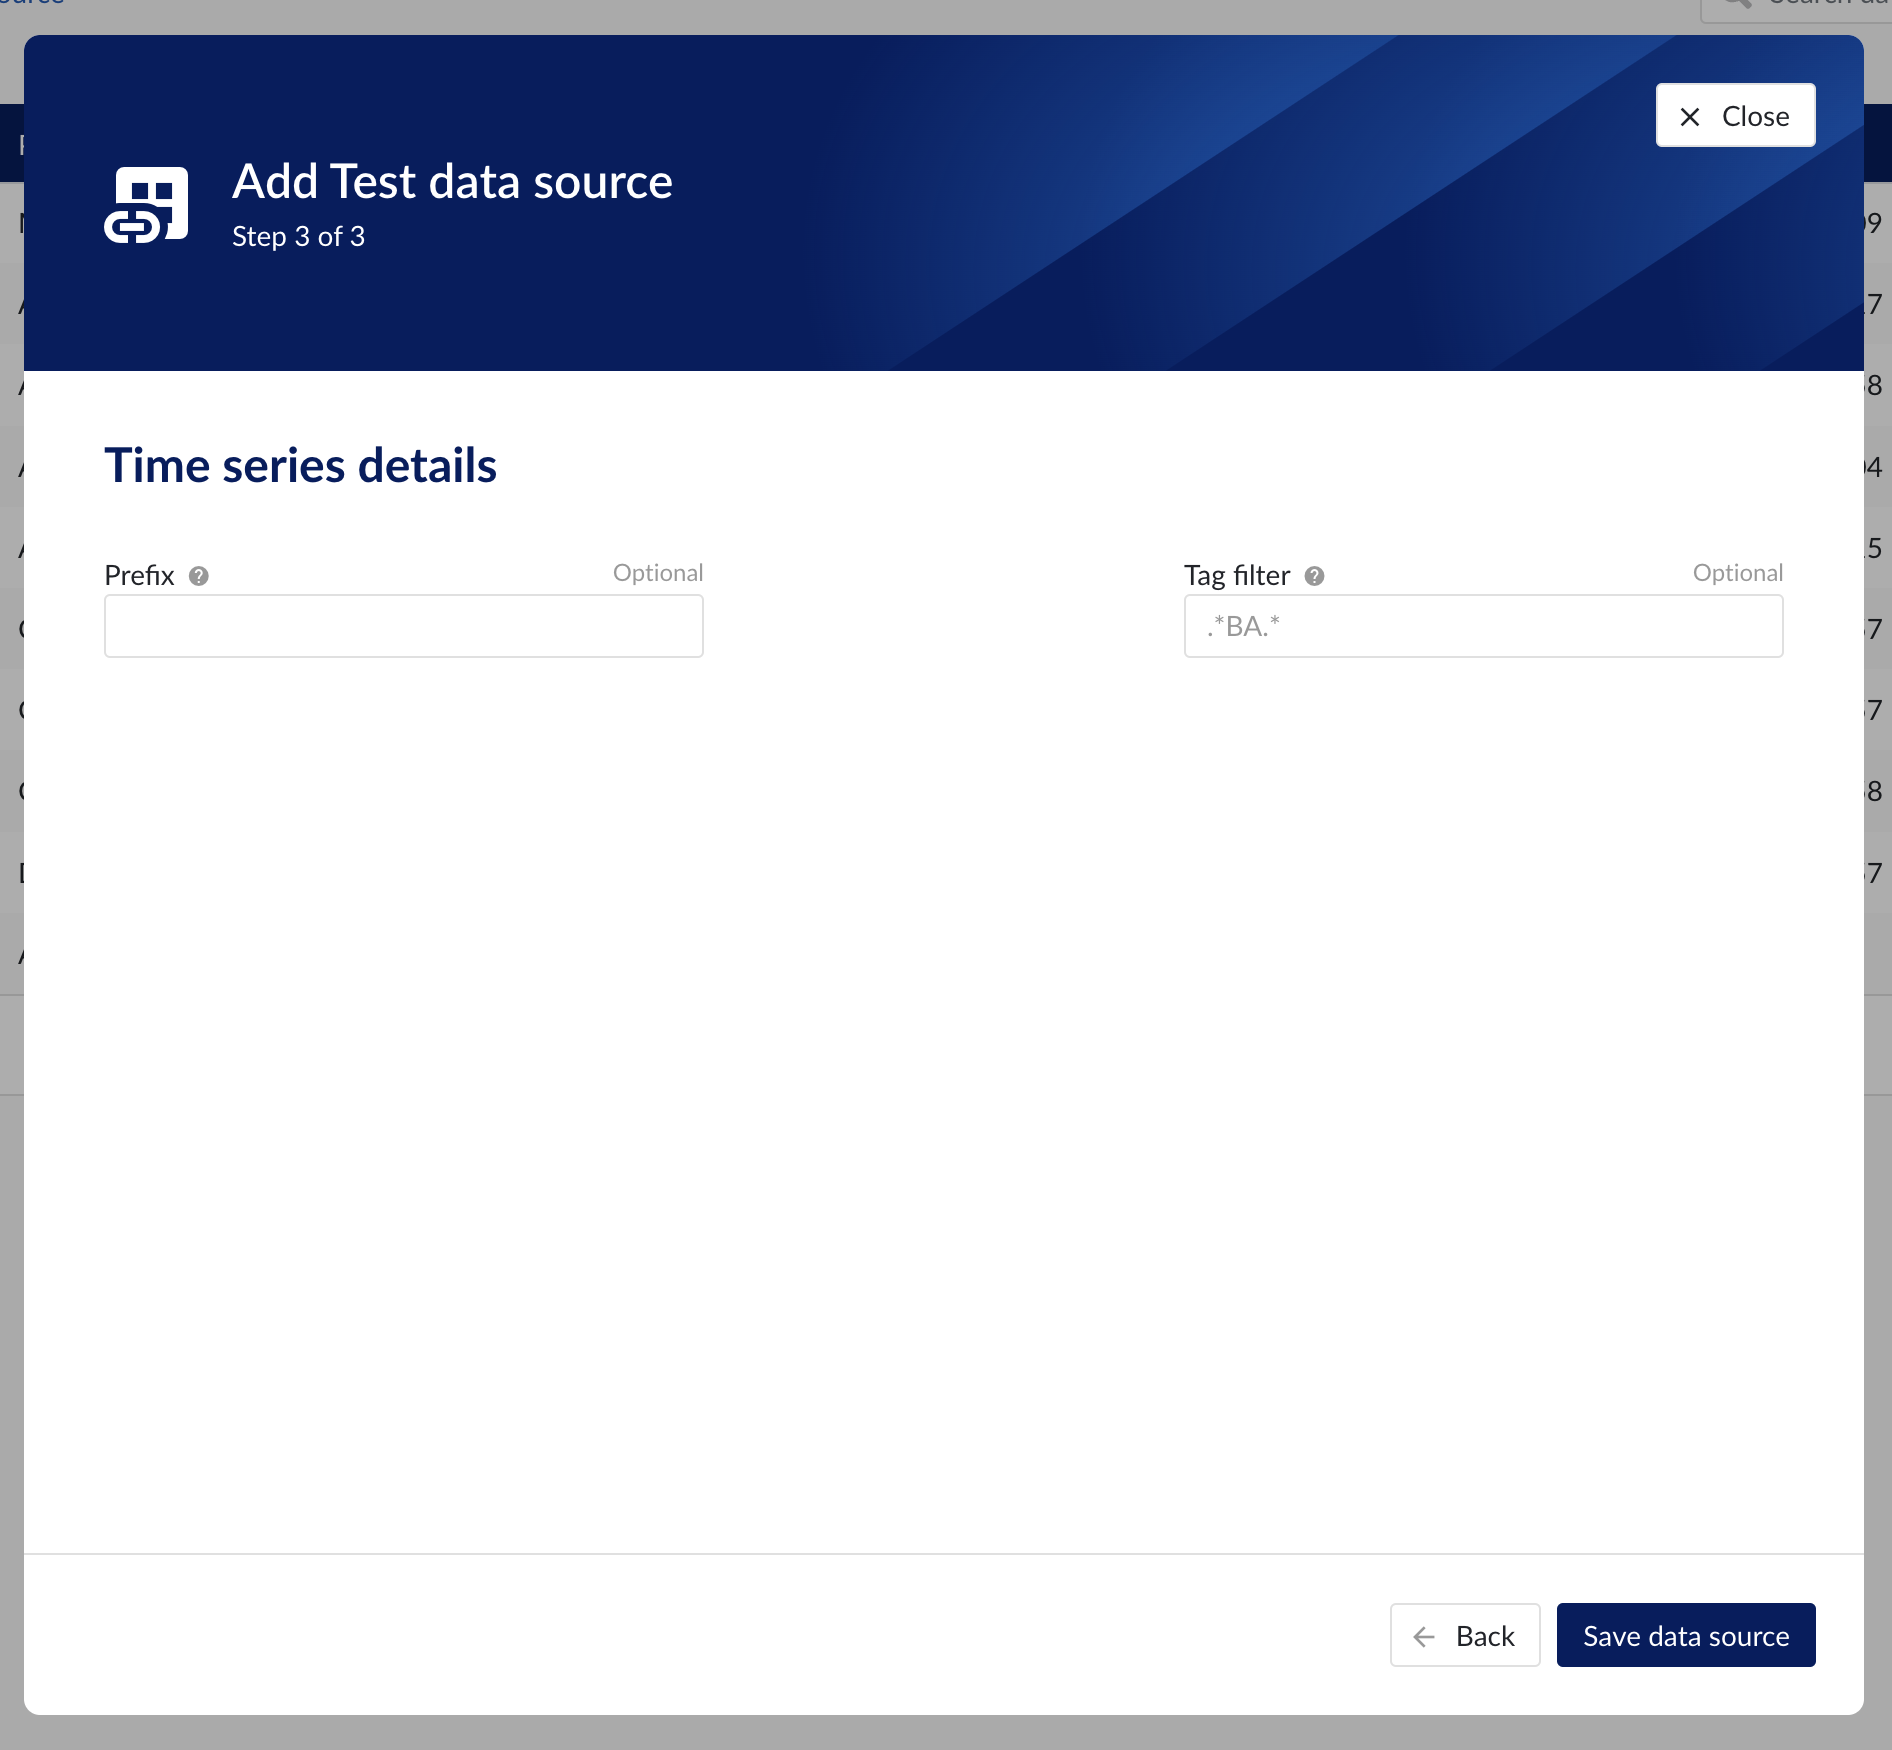The width and height of the screenshot is (1892, 1750).
Task: Click the Add Test data source title
Action: pos(452,181)
